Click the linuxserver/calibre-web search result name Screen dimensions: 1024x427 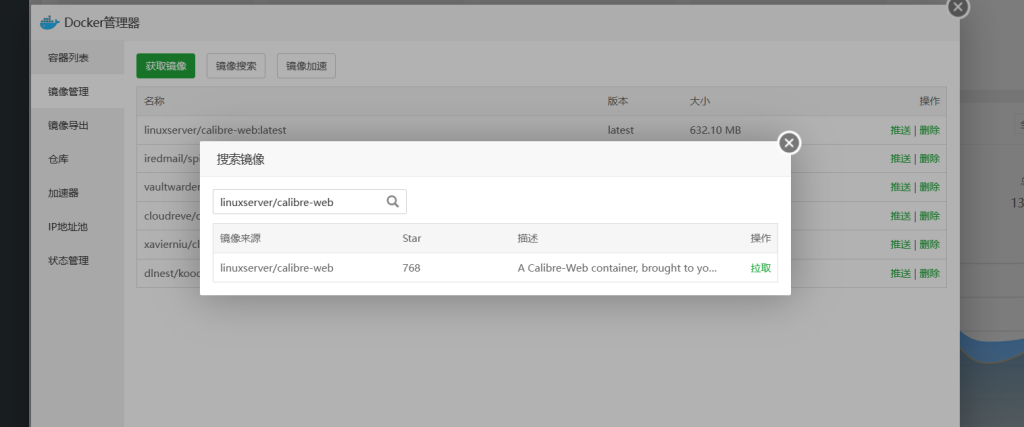click(277, 268)
